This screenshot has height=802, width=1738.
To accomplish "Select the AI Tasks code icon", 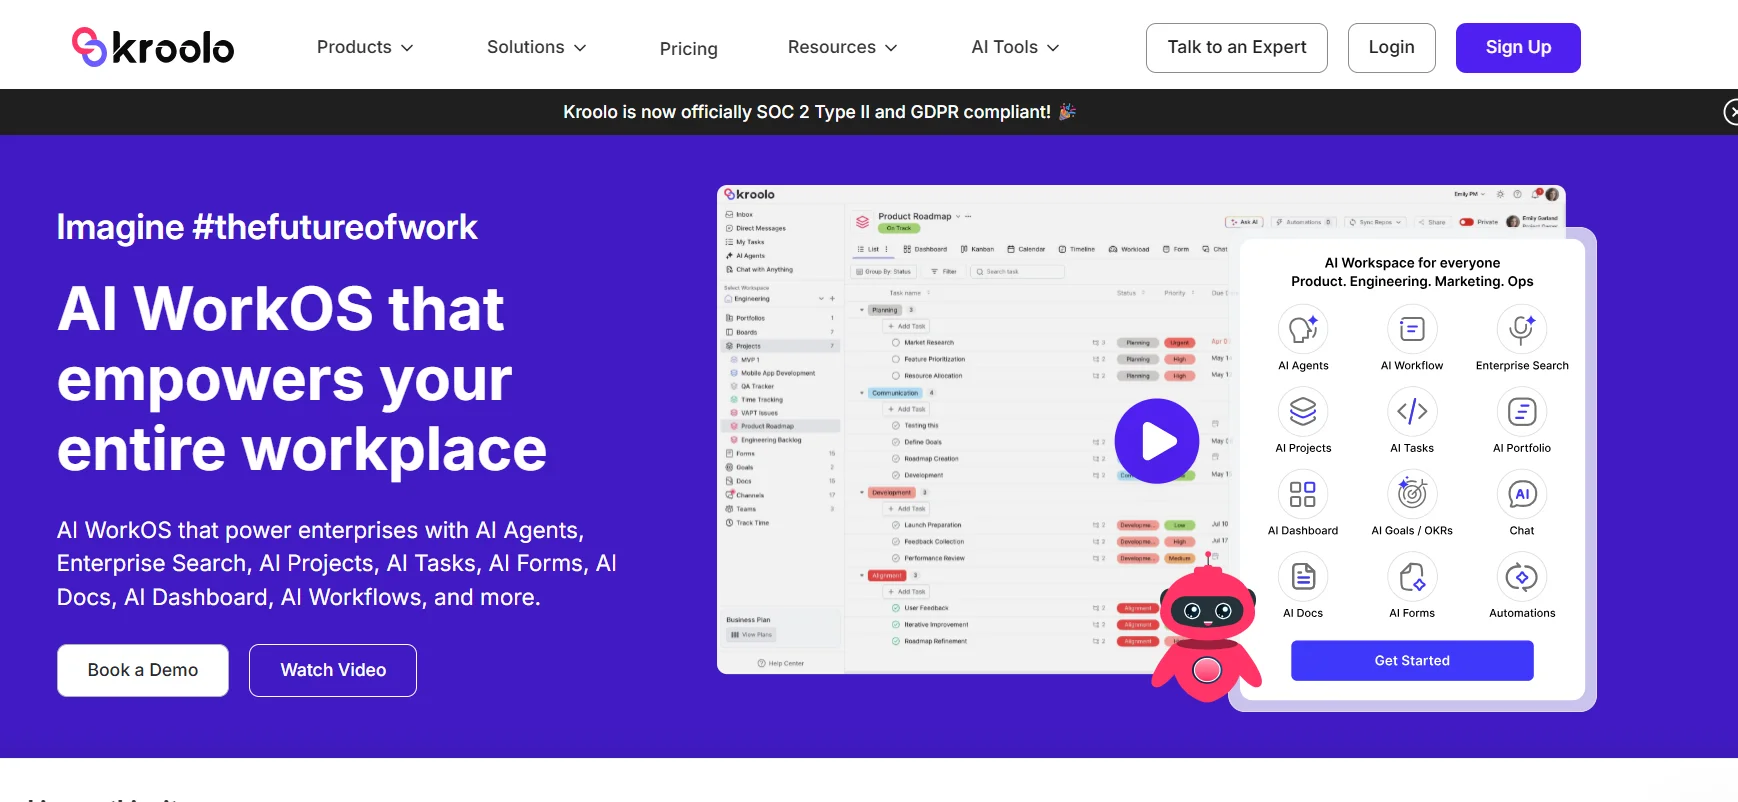I will pos(1411,412).
